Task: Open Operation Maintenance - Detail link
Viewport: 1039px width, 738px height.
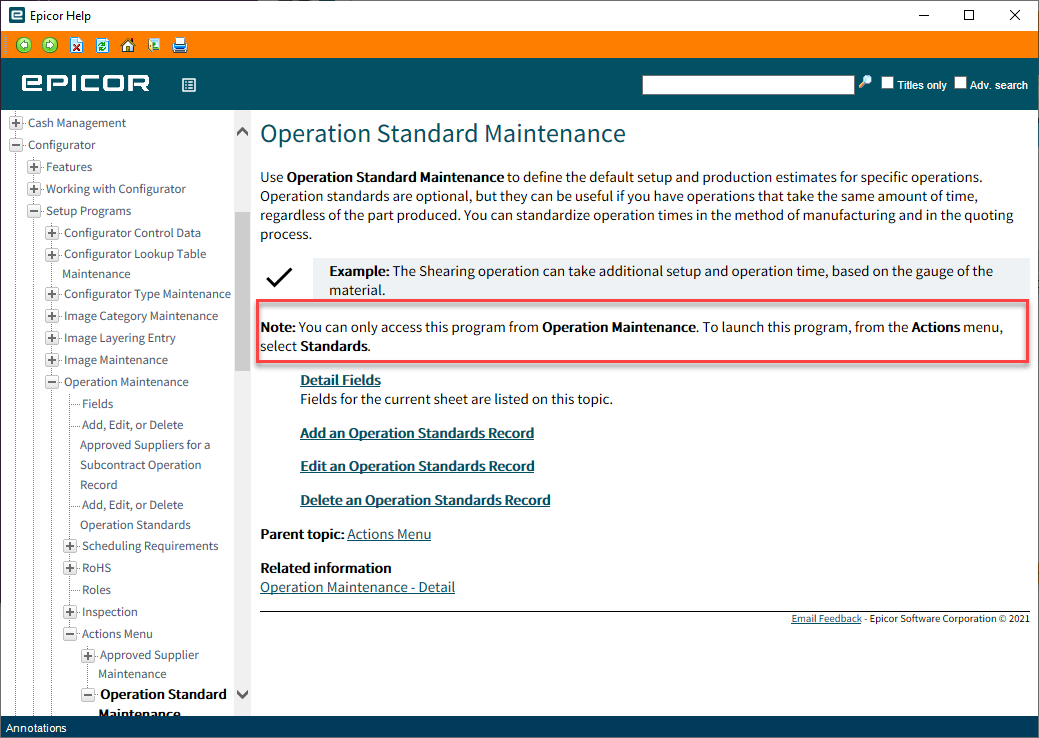Action: 357,588
